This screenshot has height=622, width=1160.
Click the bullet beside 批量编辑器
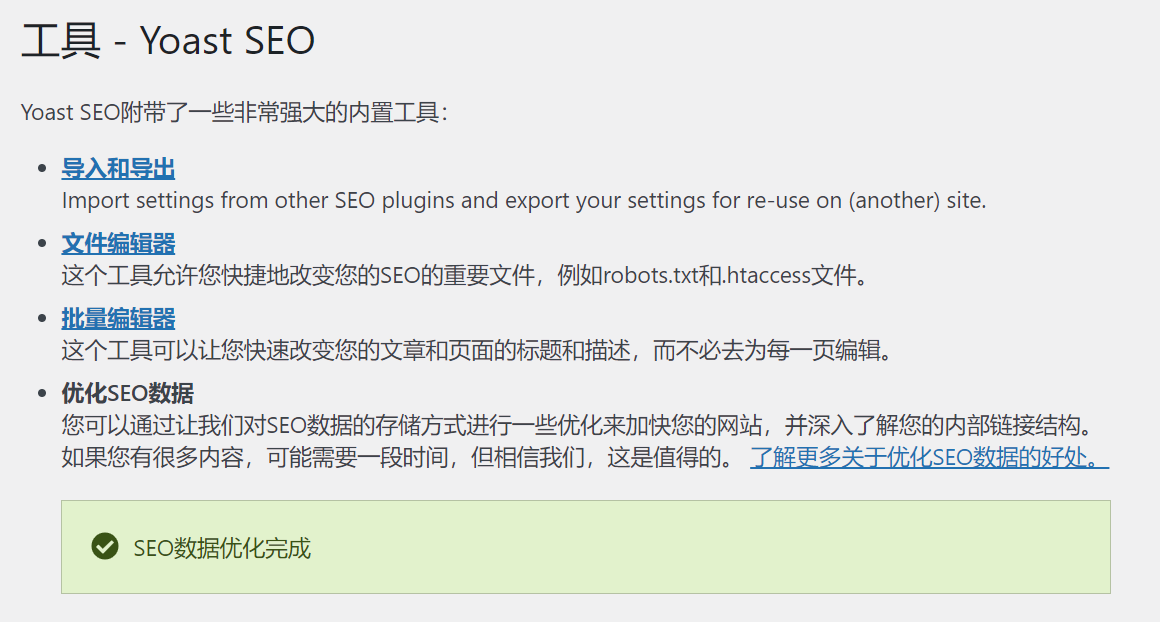44,317
